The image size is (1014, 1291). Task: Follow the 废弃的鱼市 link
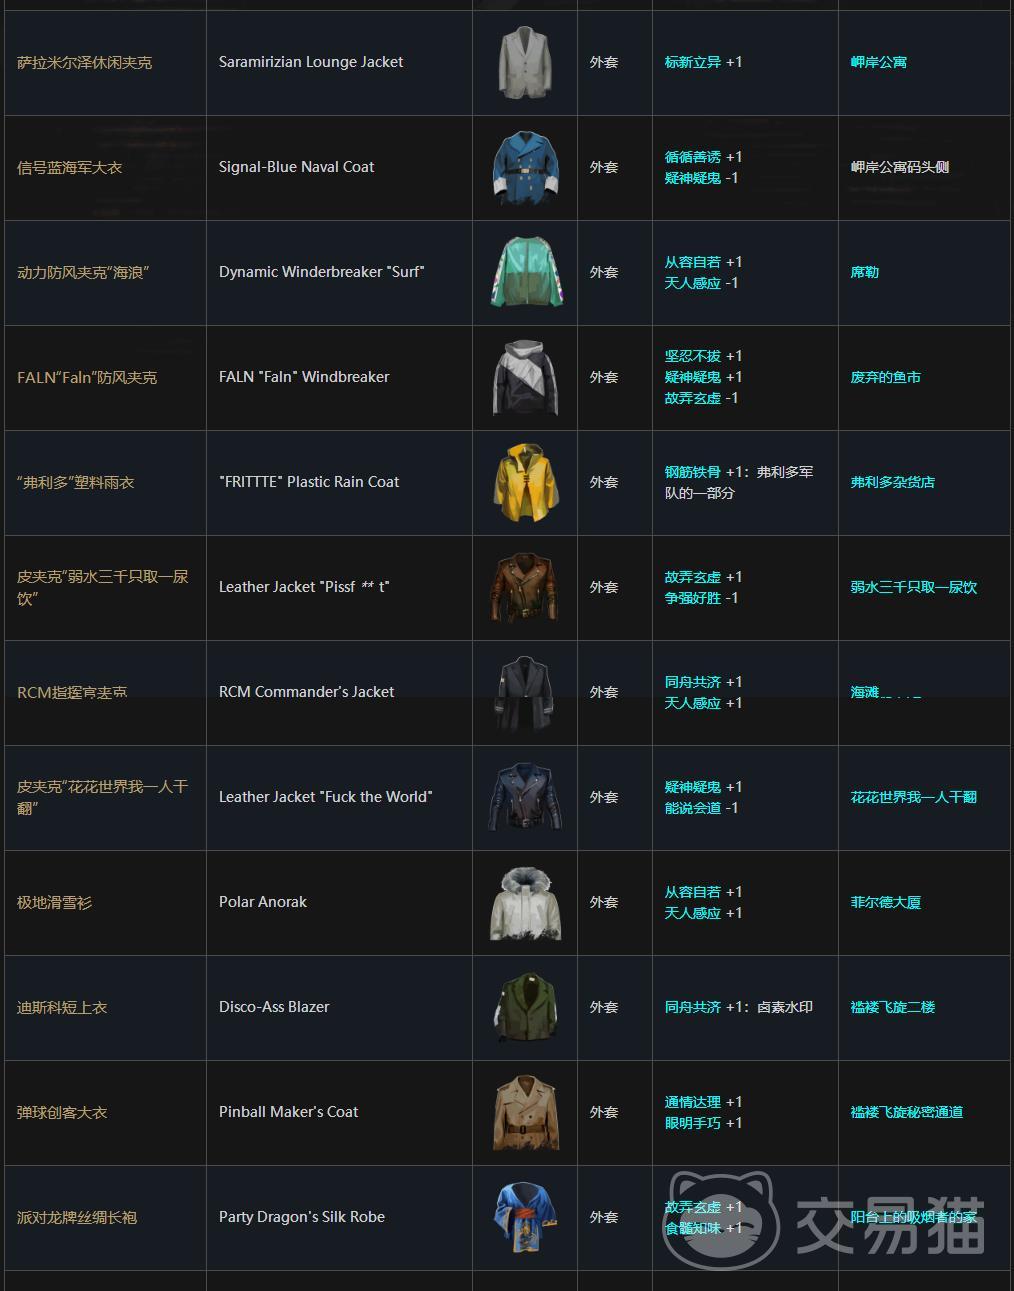click(x=885, y=377)
